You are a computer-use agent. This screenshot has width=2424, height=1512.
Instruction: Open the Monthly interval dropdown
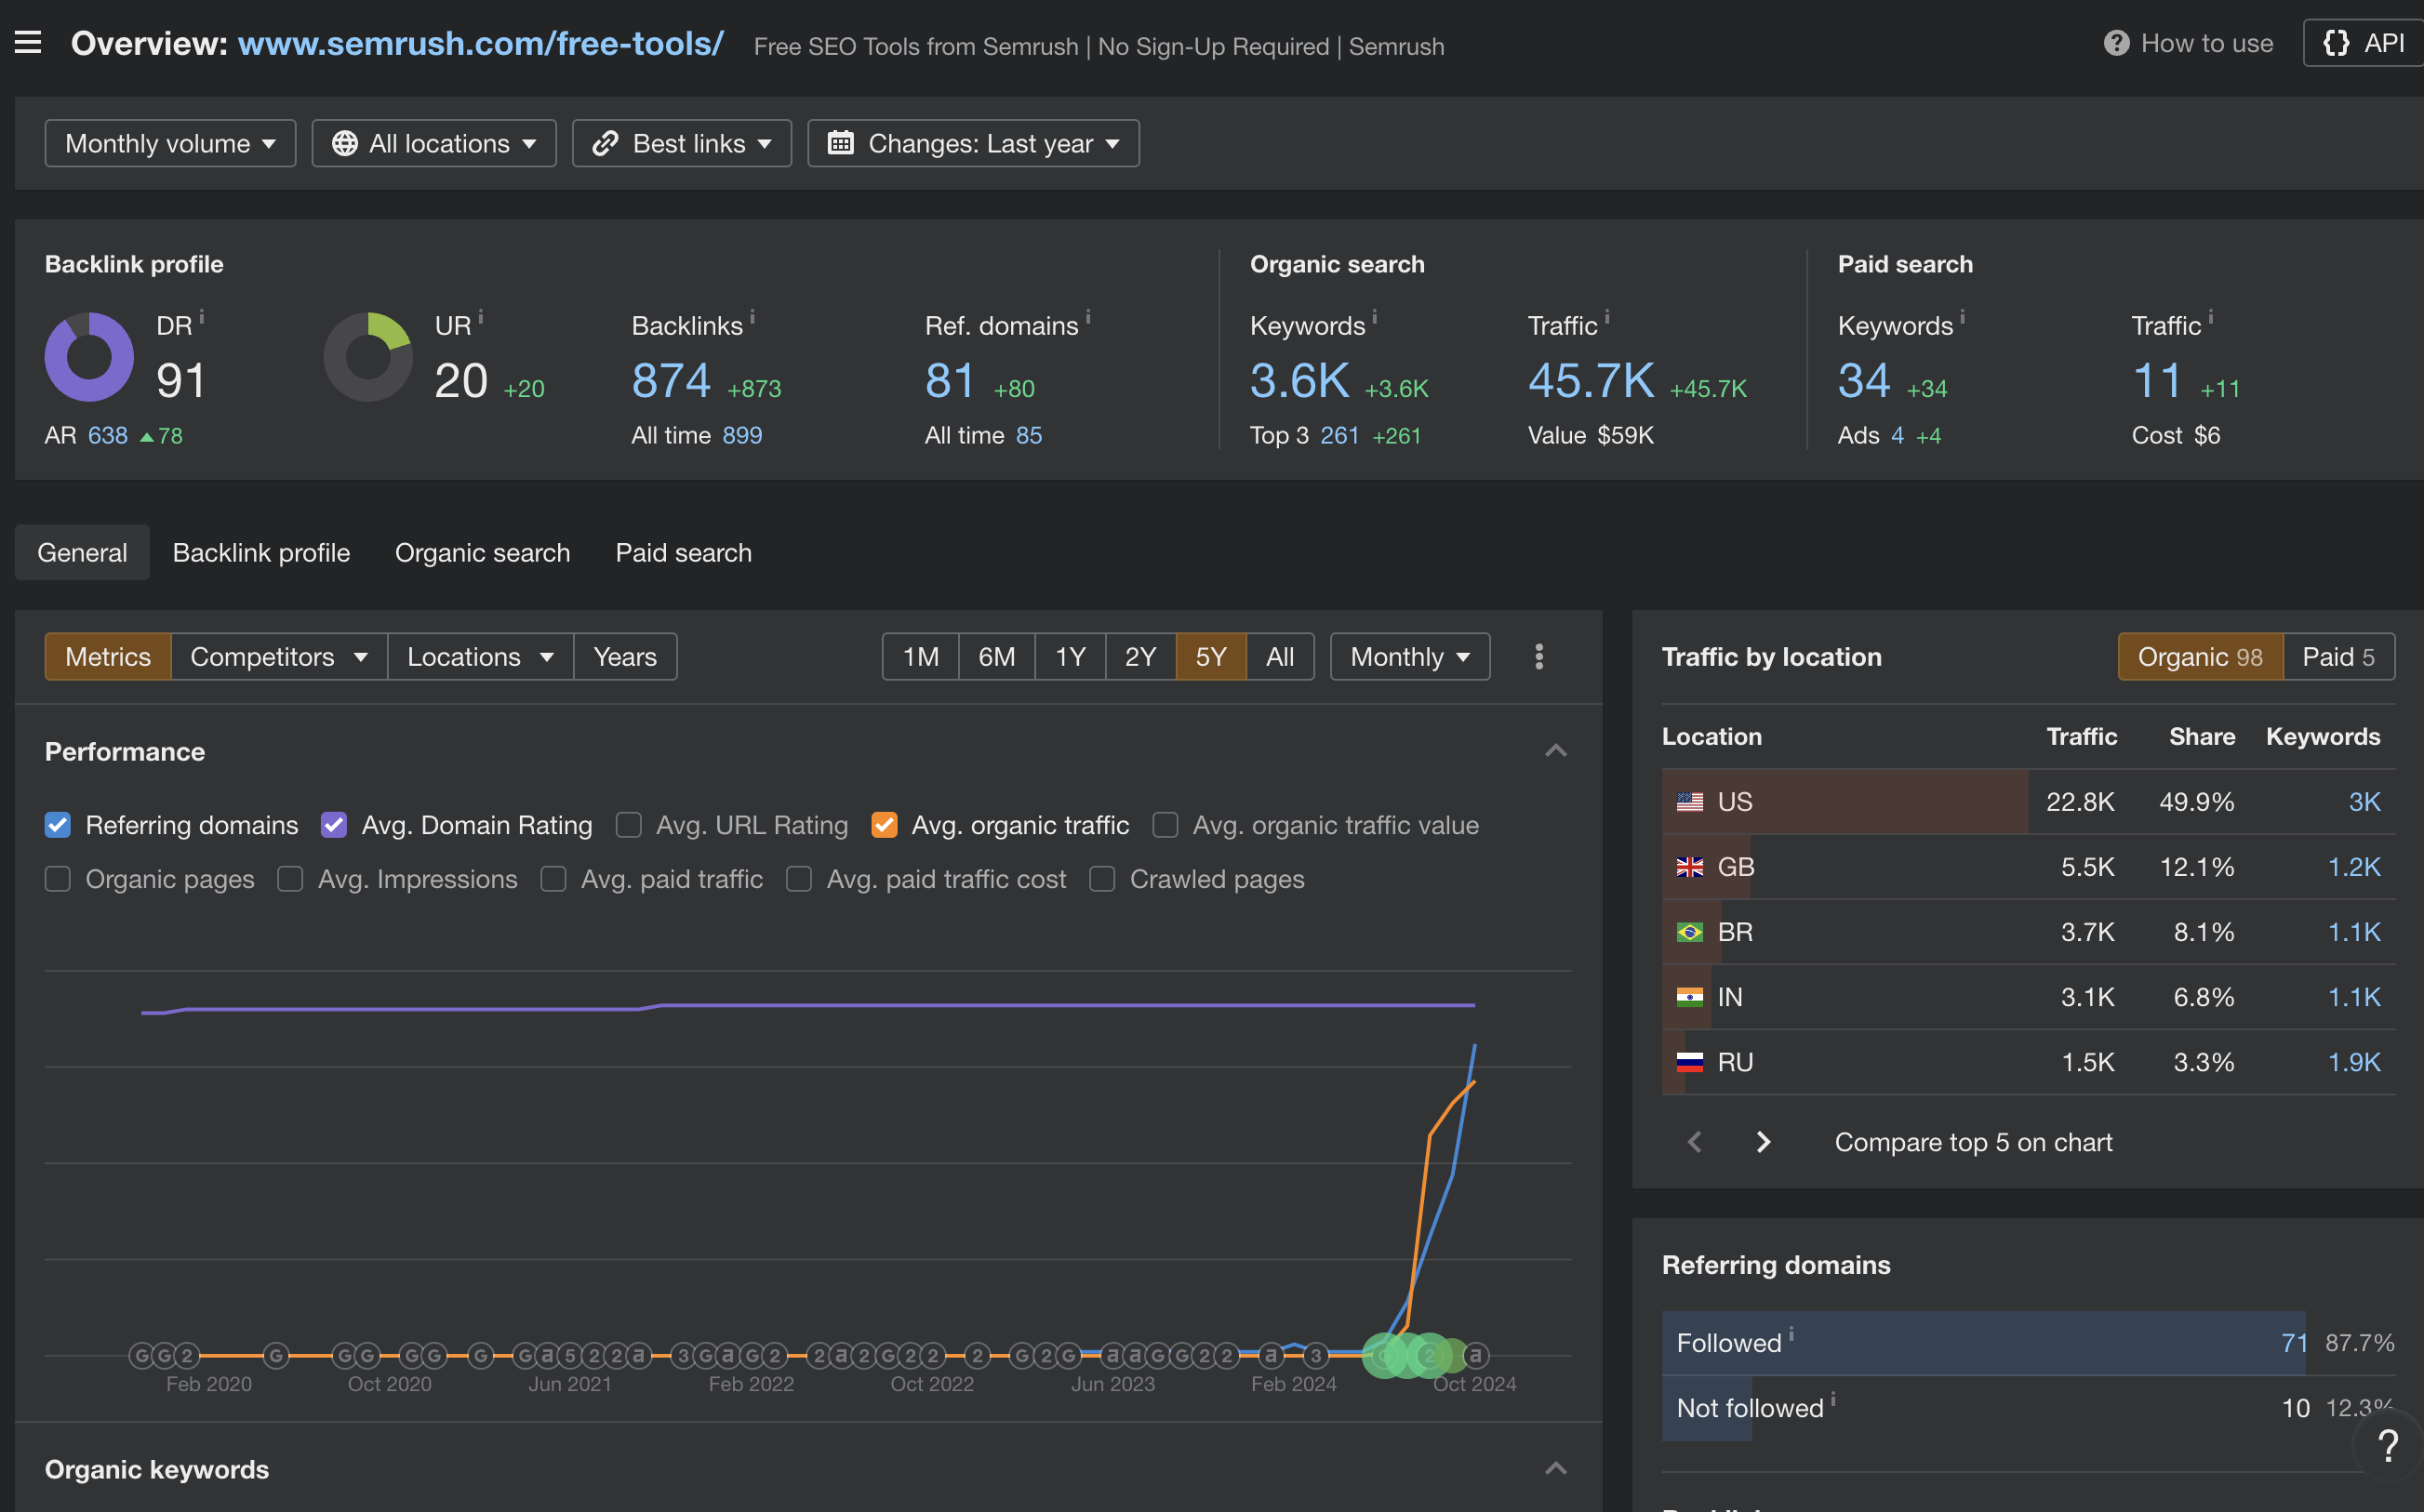point(1410,657)
